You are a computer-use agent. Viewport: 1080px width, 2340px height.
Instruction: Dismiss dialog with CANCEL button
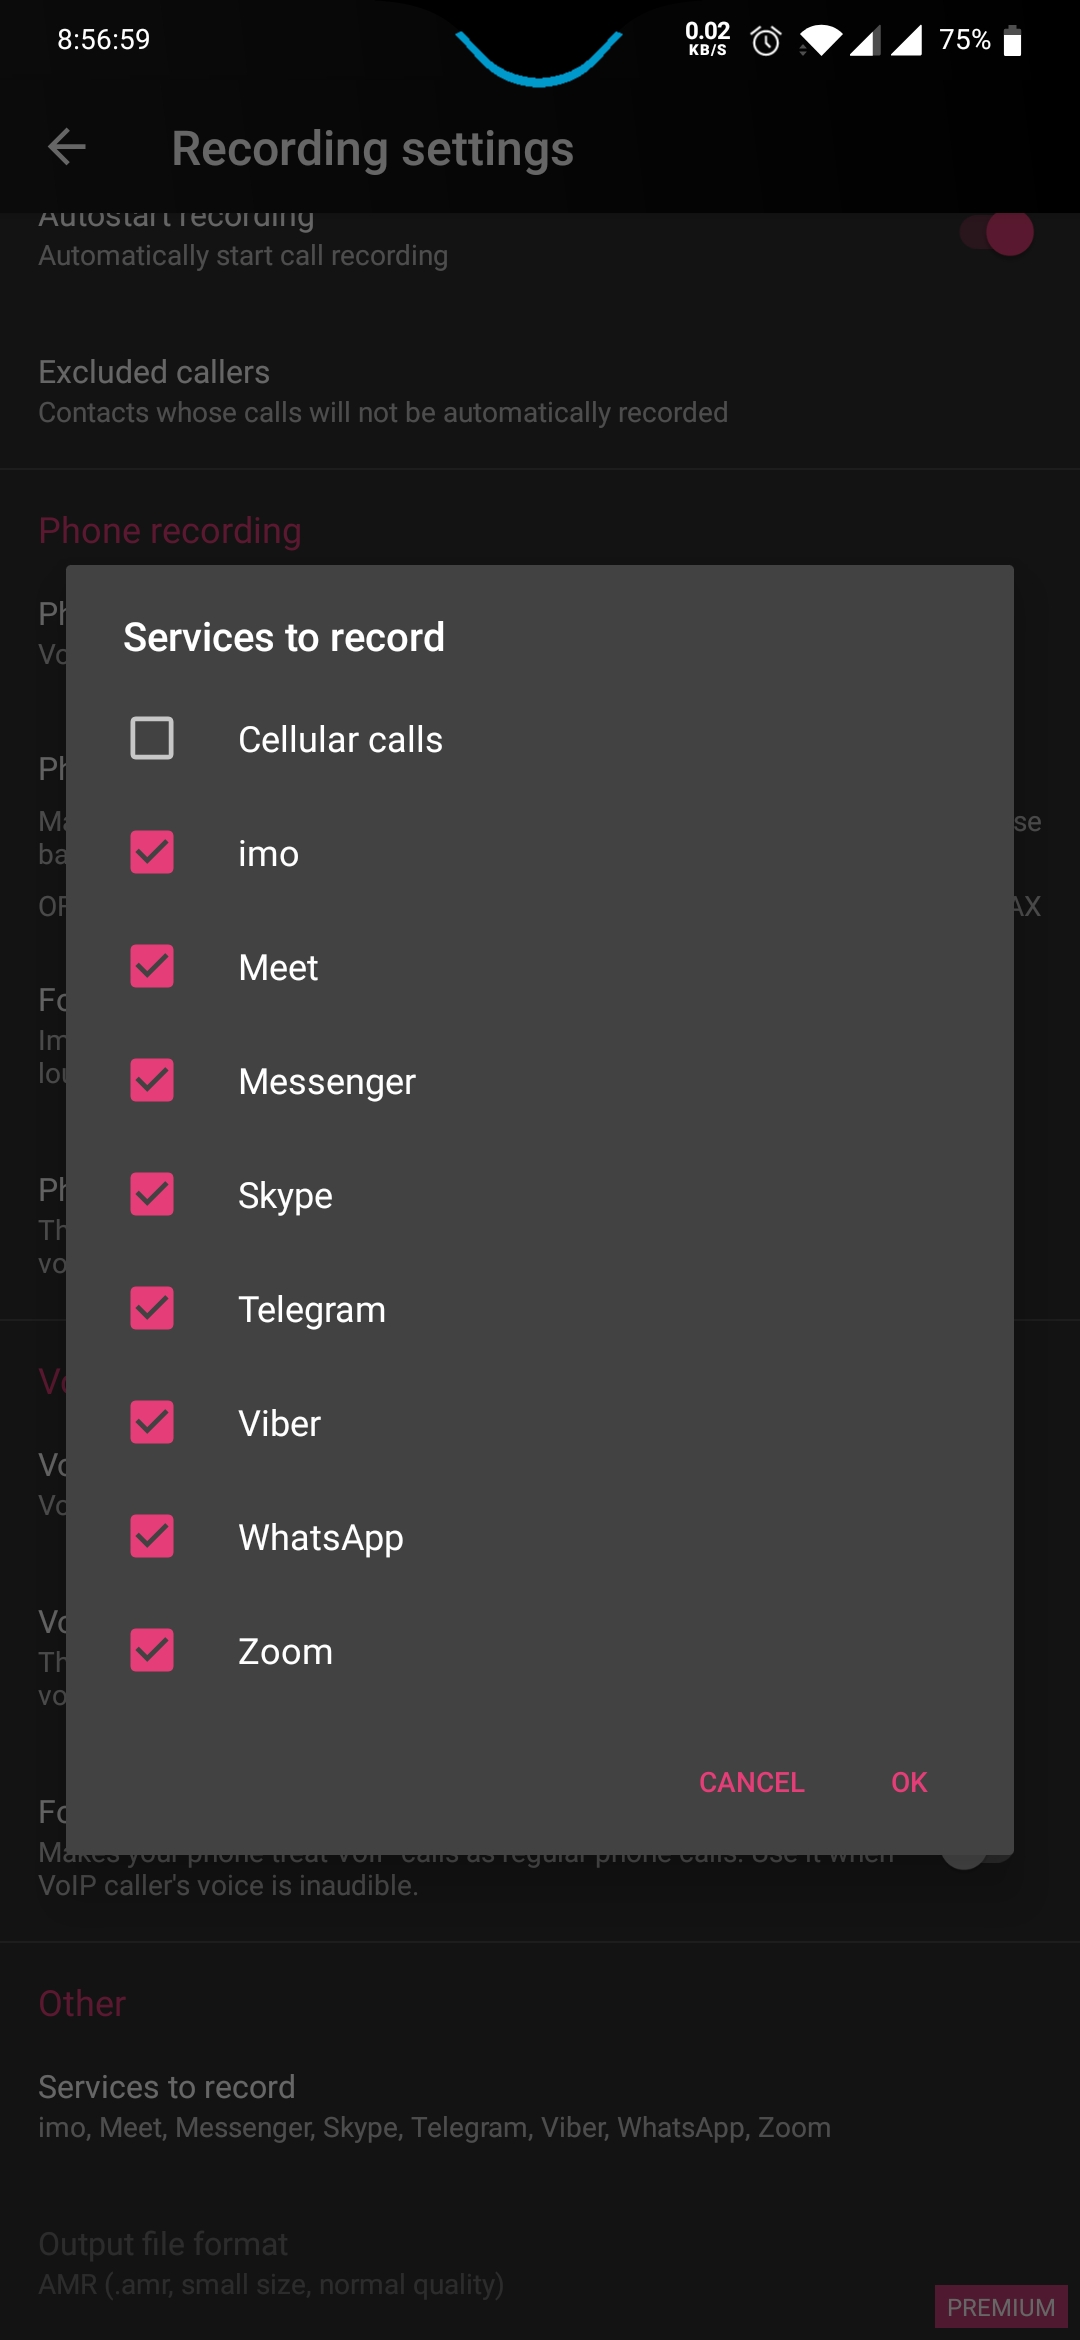click(752, 1782)
